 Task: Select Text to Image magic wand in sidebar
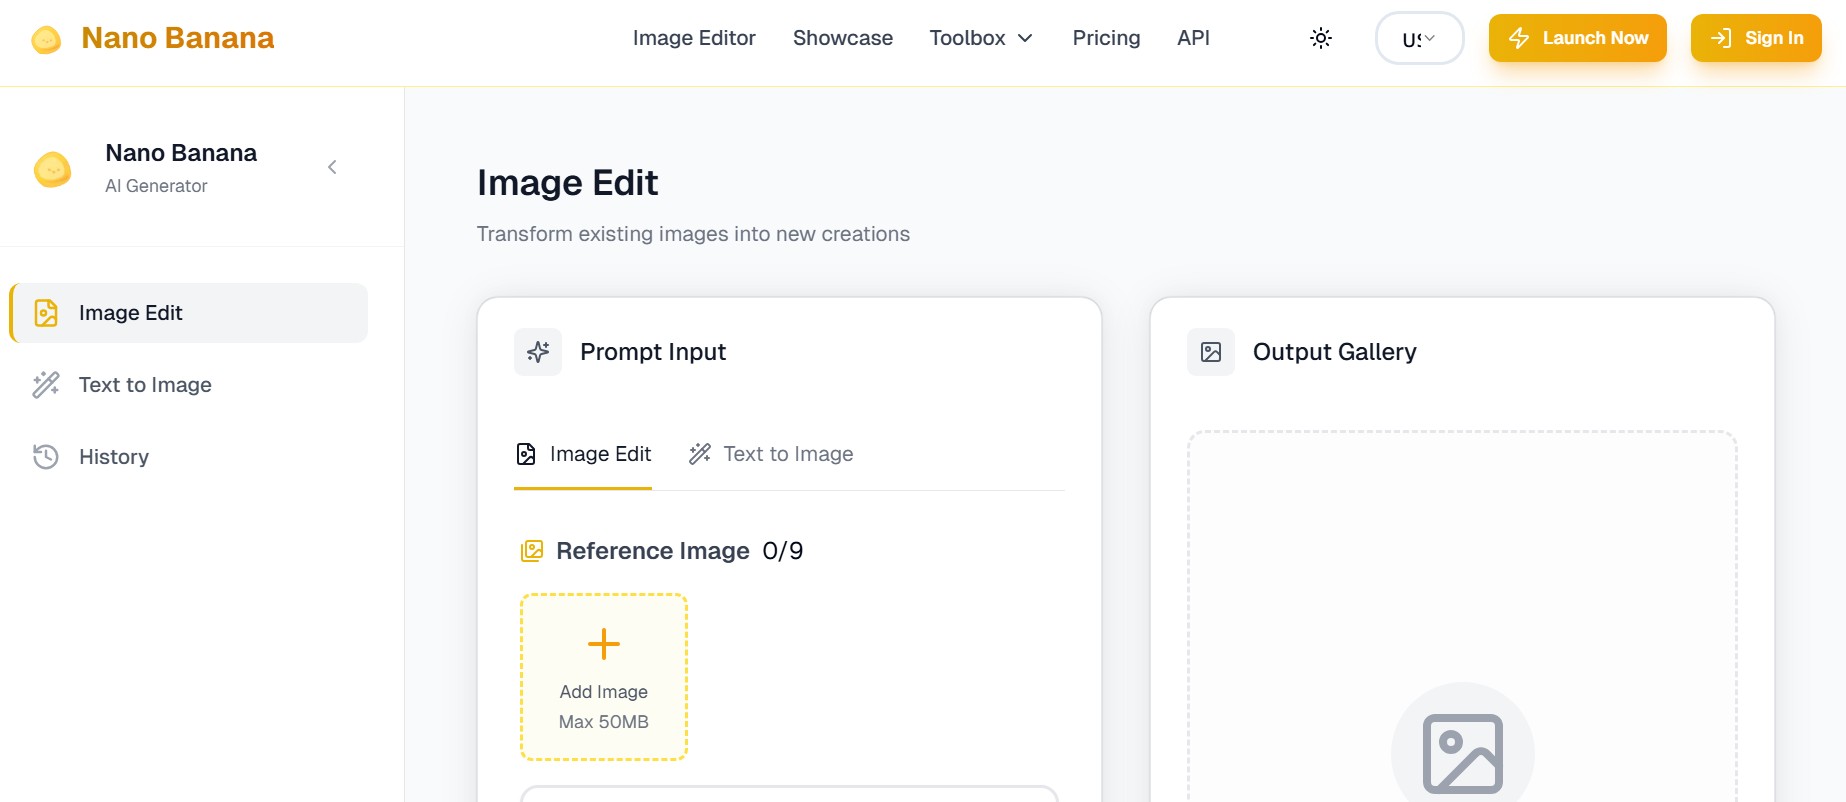[x=46, y=385]
